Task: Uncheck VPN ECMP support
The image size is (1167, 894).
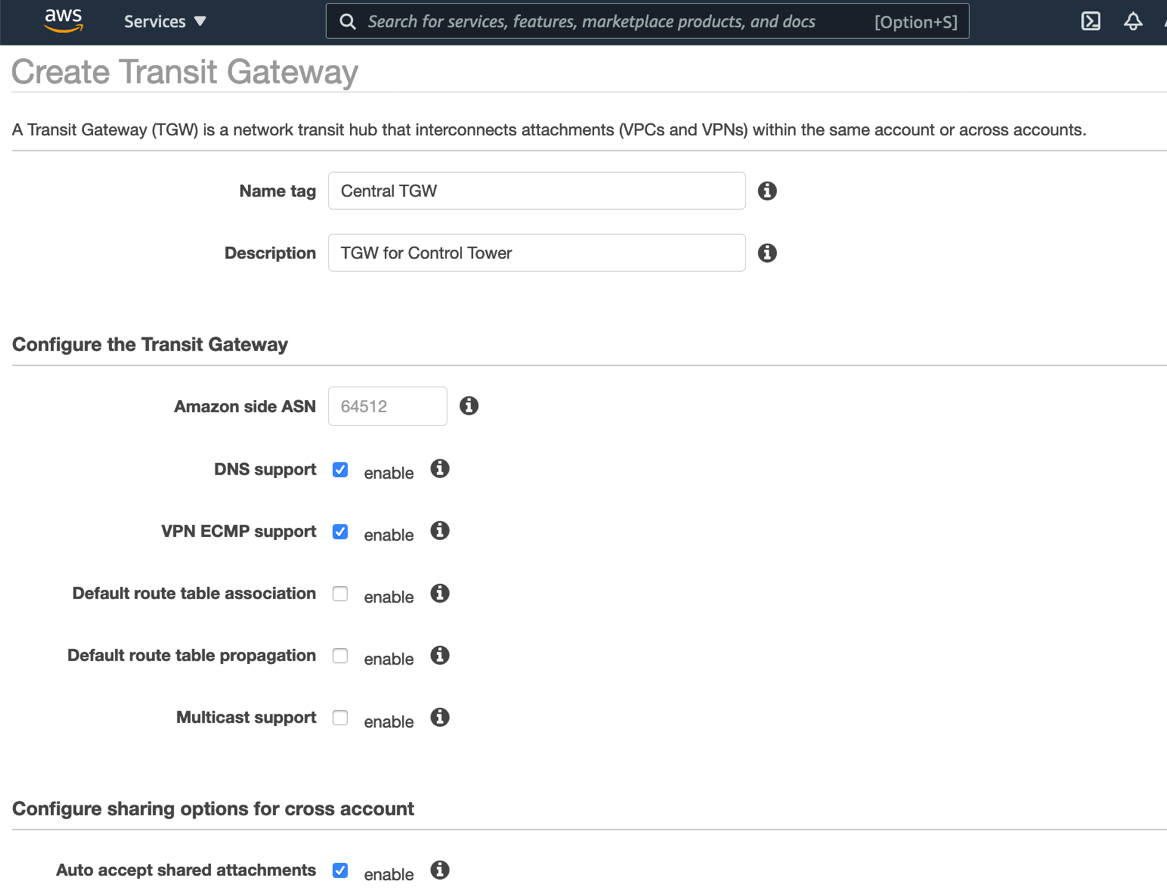Action: point(340,531)
